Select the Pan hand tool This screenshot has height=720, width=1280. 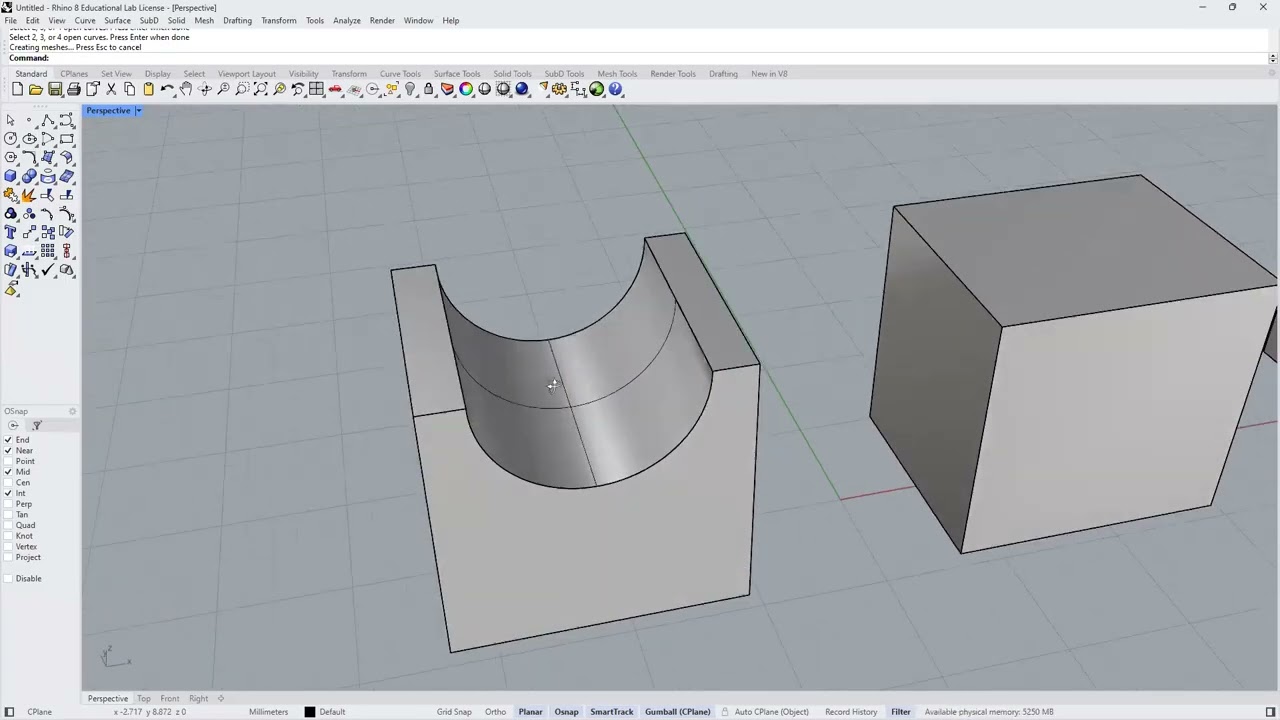186,89
